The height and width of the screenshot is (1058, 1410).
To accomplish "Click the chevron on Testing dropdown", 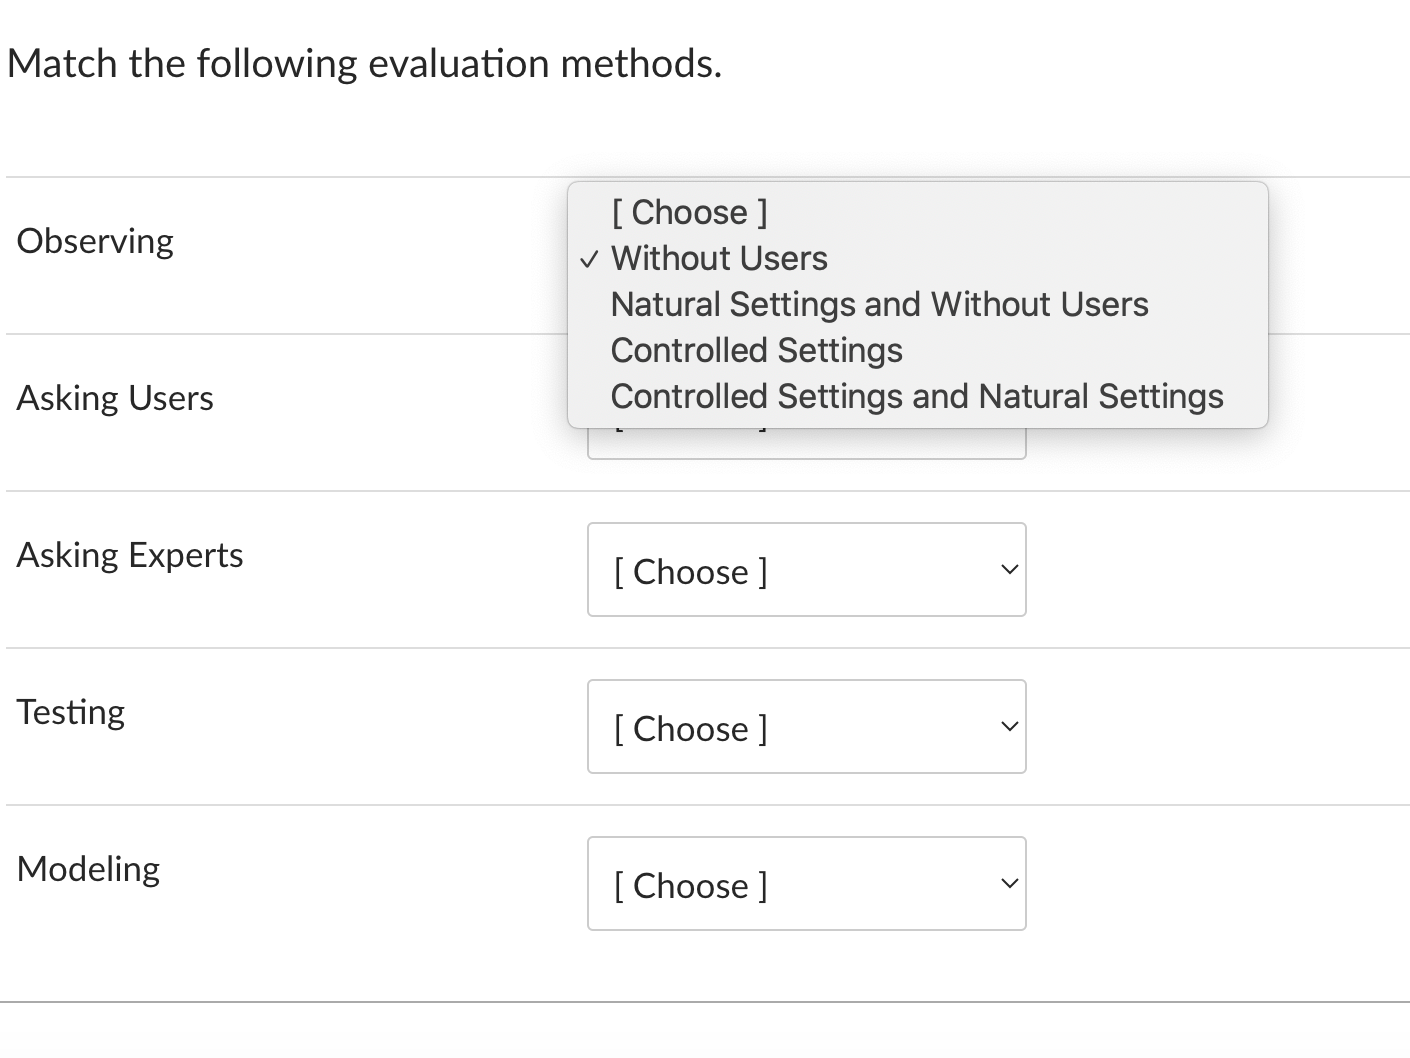I will click(x=1008, y=726).
